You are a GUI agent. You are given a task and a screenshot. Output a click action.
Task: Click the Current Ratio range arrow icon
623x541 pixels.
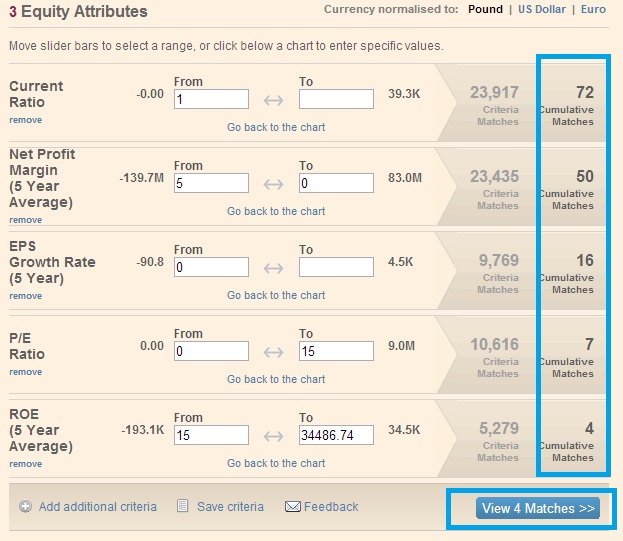(x=273, y=100)
